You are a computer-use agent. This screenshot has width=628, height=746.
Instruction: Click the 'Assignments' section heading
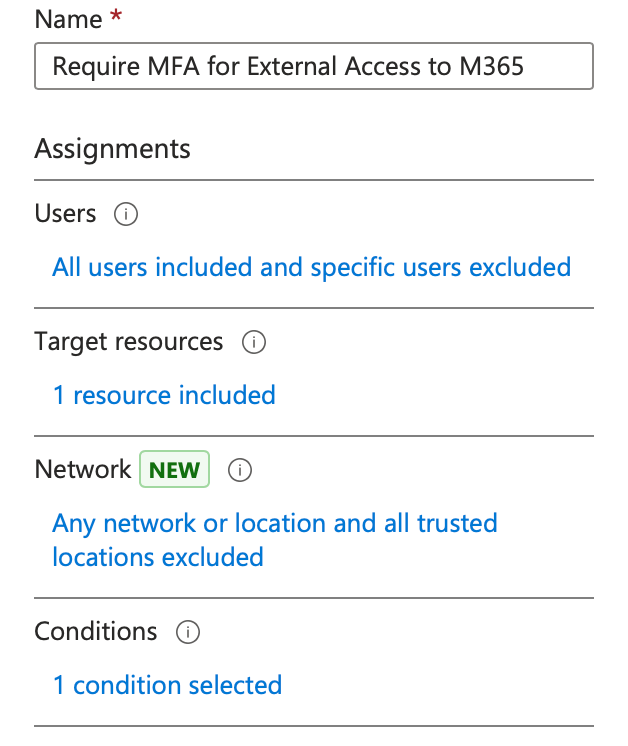point(112,149)
